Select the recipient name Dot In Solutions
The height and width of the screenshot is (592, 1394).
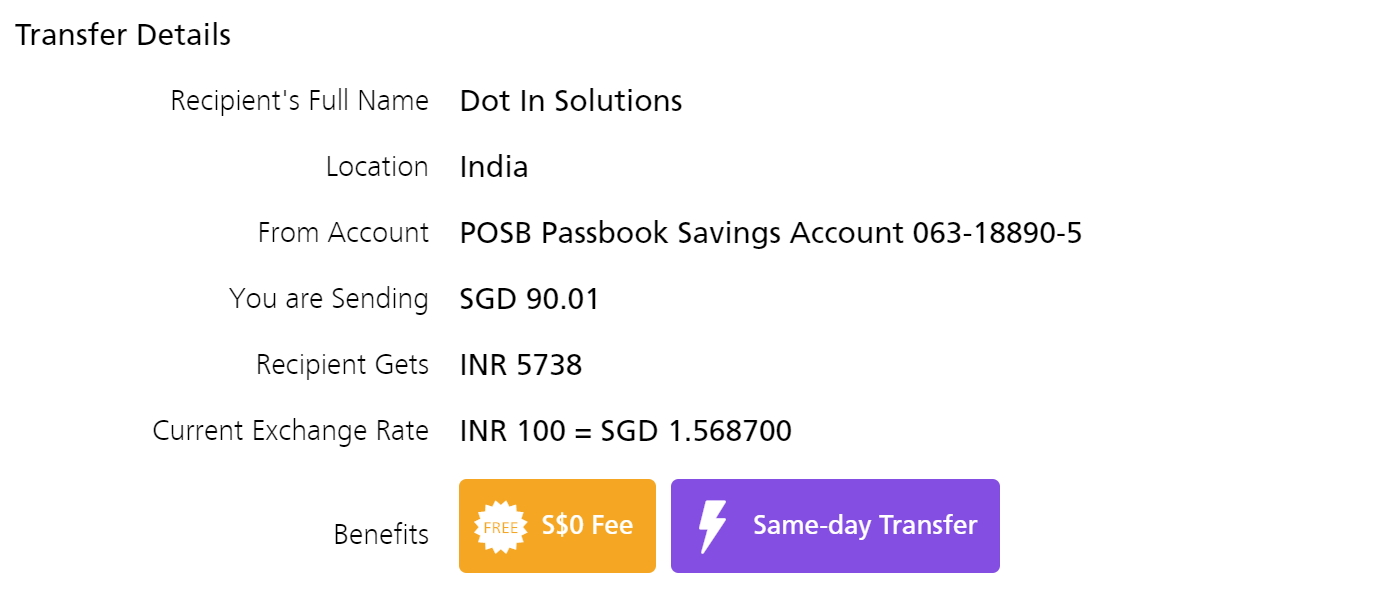point(571,101)
